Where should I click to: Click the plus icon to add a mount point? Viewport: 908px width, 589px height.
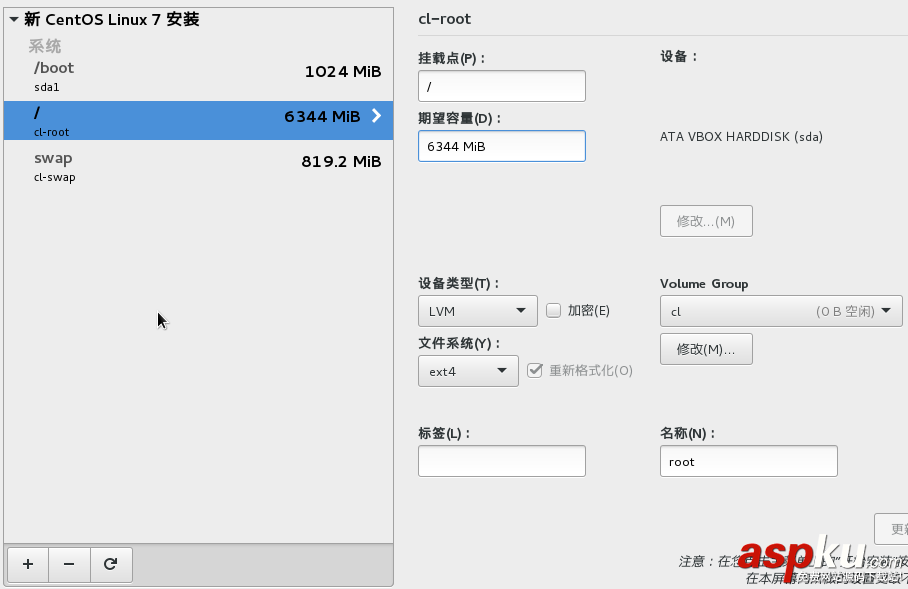(x=28, y=564)
